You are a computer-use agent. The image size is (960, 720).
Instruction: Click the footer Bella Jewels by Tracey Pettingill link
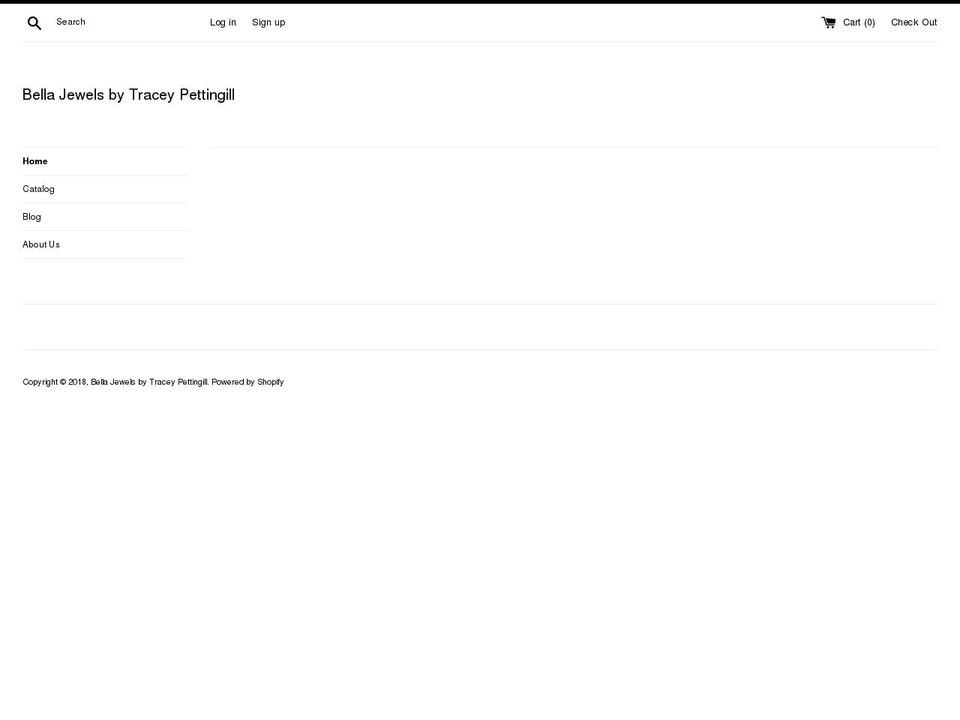coord(149,381)
